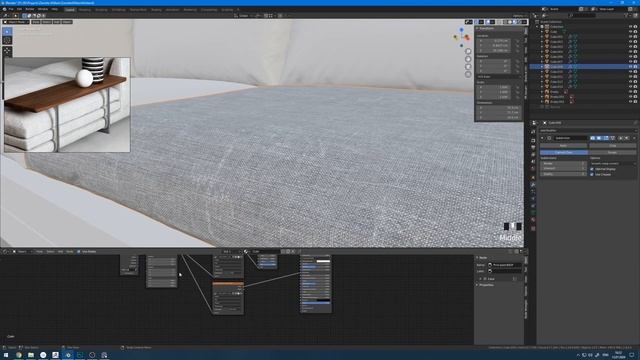Toggle modifier display in edit mode

pyautogui.click(x=606, y=138)
